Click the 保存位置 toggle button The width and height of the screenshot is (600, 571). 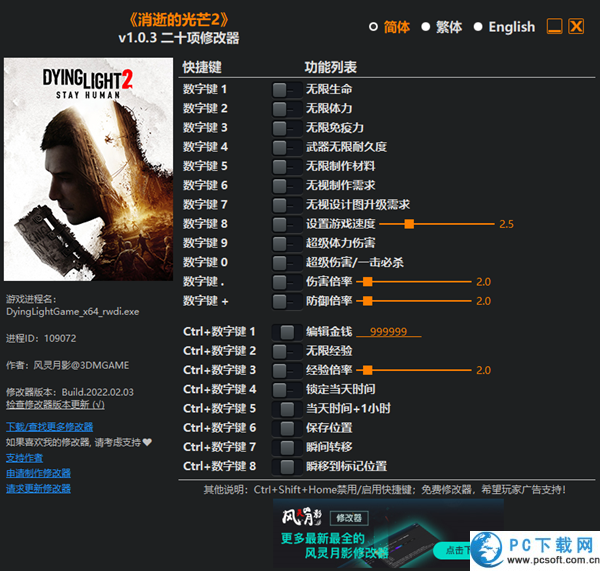[287, 428]
